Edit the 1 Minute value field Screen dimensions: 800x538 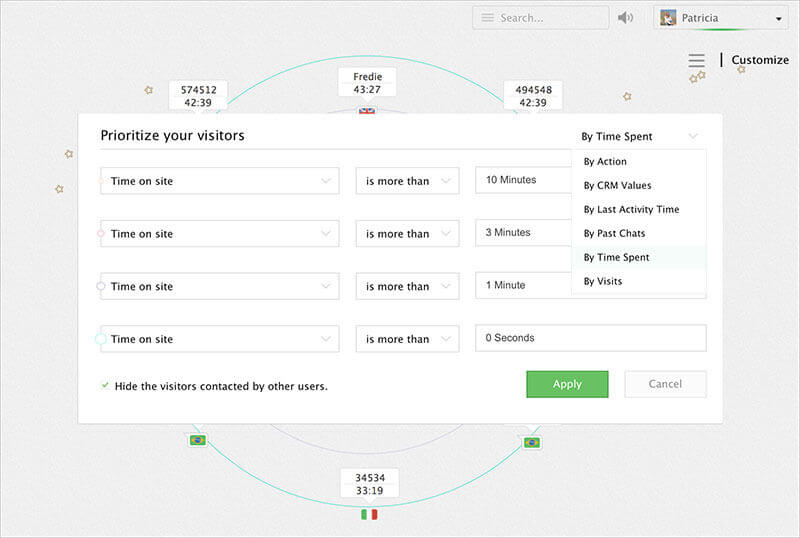(523, 285)
